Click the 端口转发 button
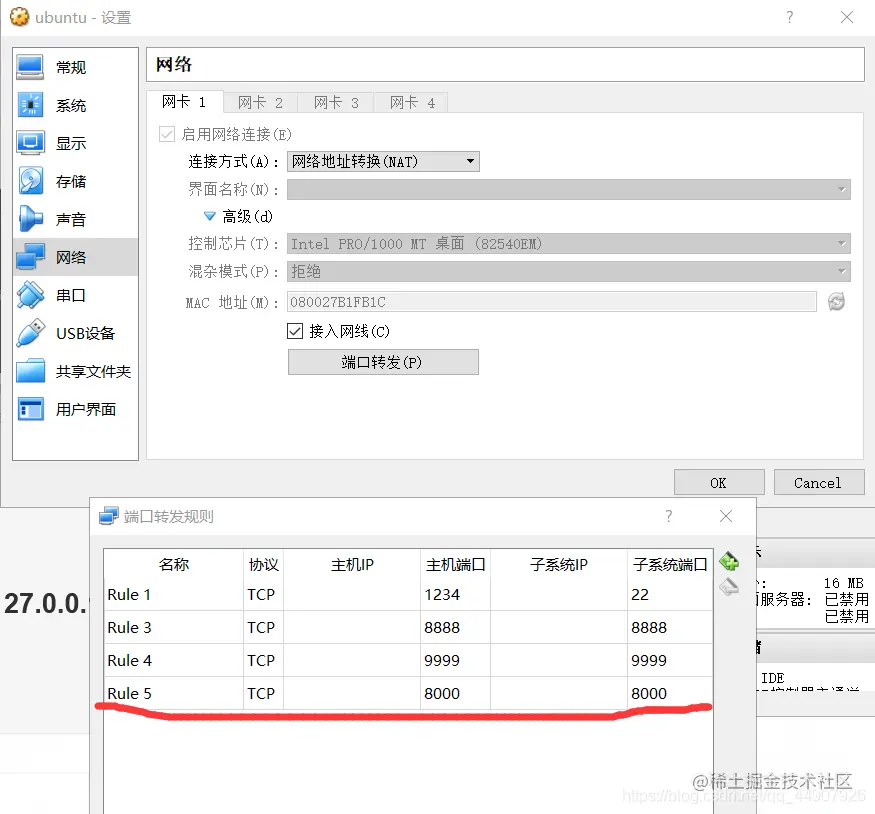The width and height of the screenshot is (875, 814). coord(383,361)
